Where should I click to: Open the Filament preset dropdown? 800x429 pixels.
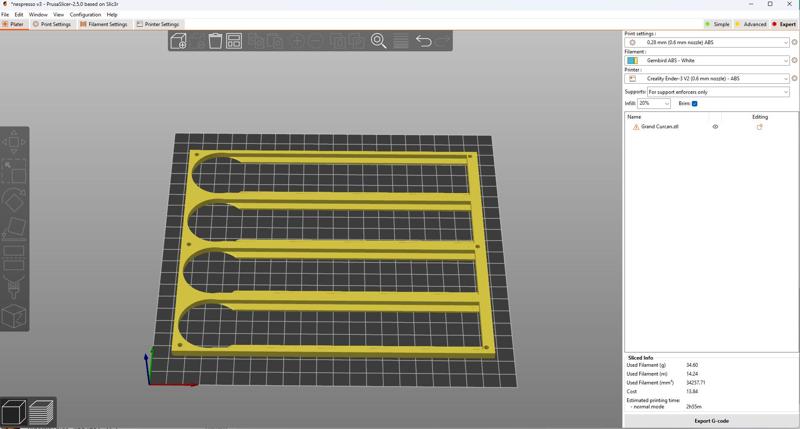pyautogui.click(x=707, y=60)
